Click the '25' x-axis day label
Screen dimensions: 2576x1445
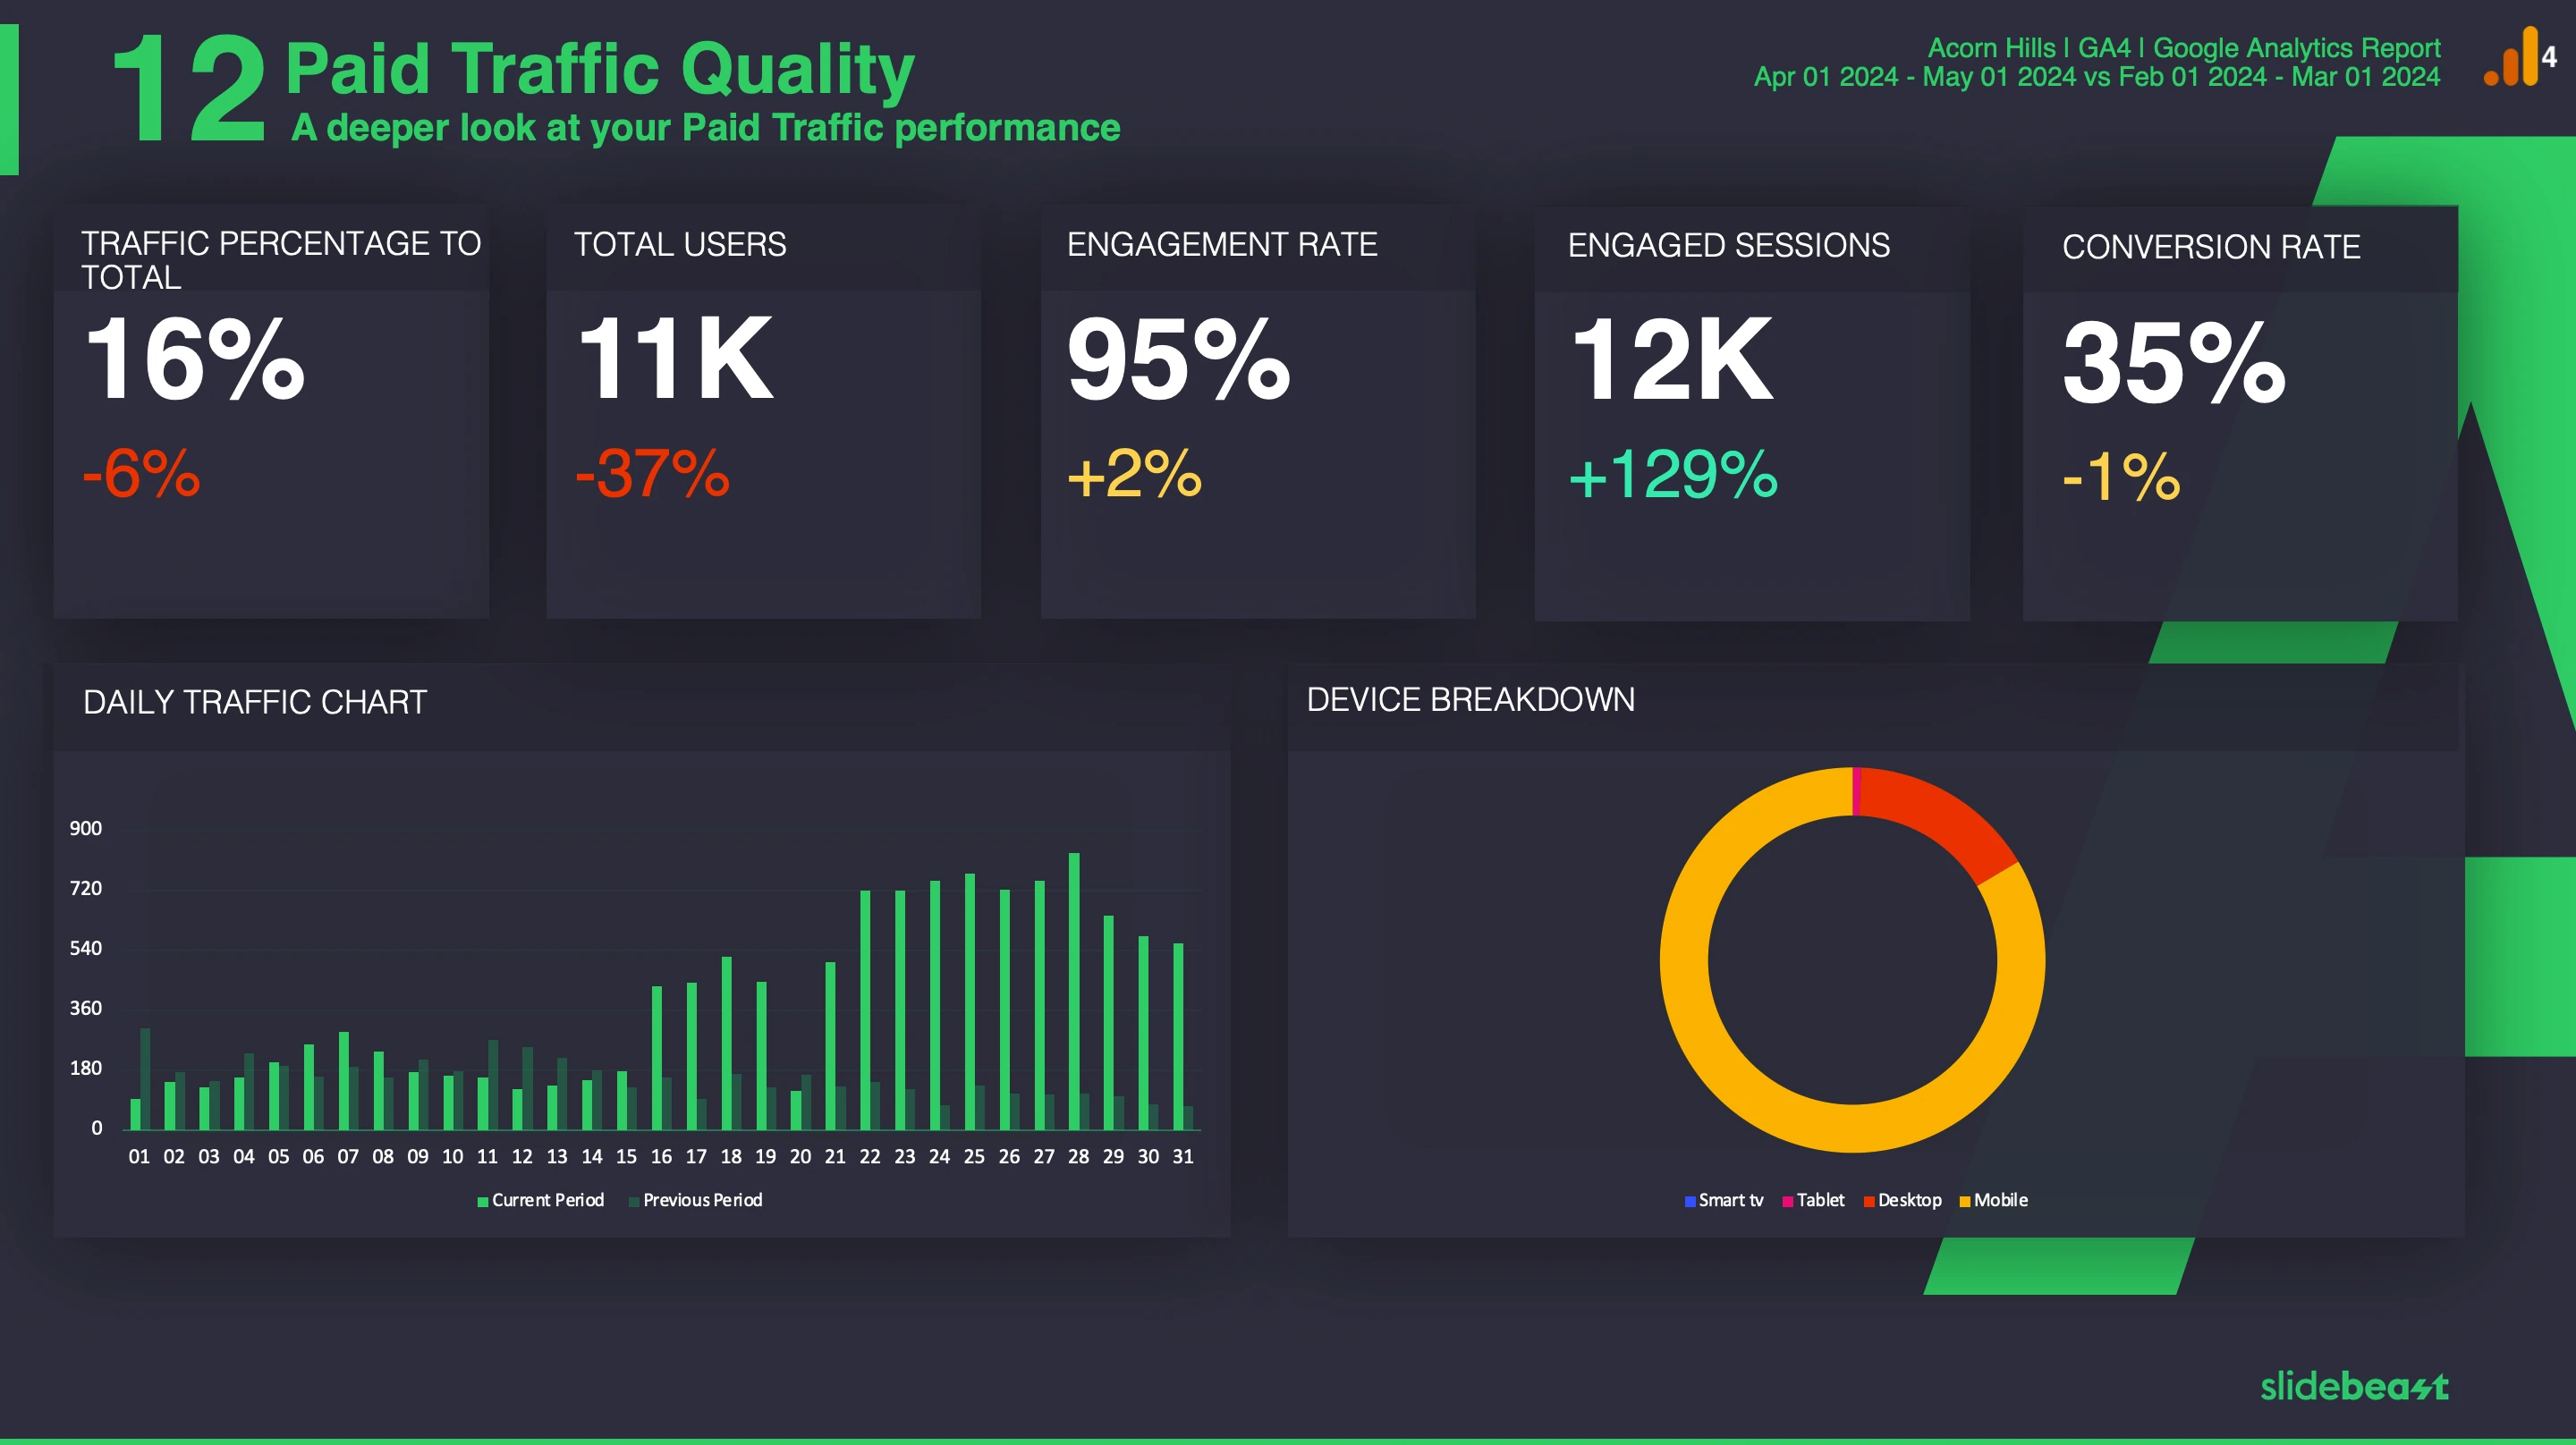[974, 1157]
